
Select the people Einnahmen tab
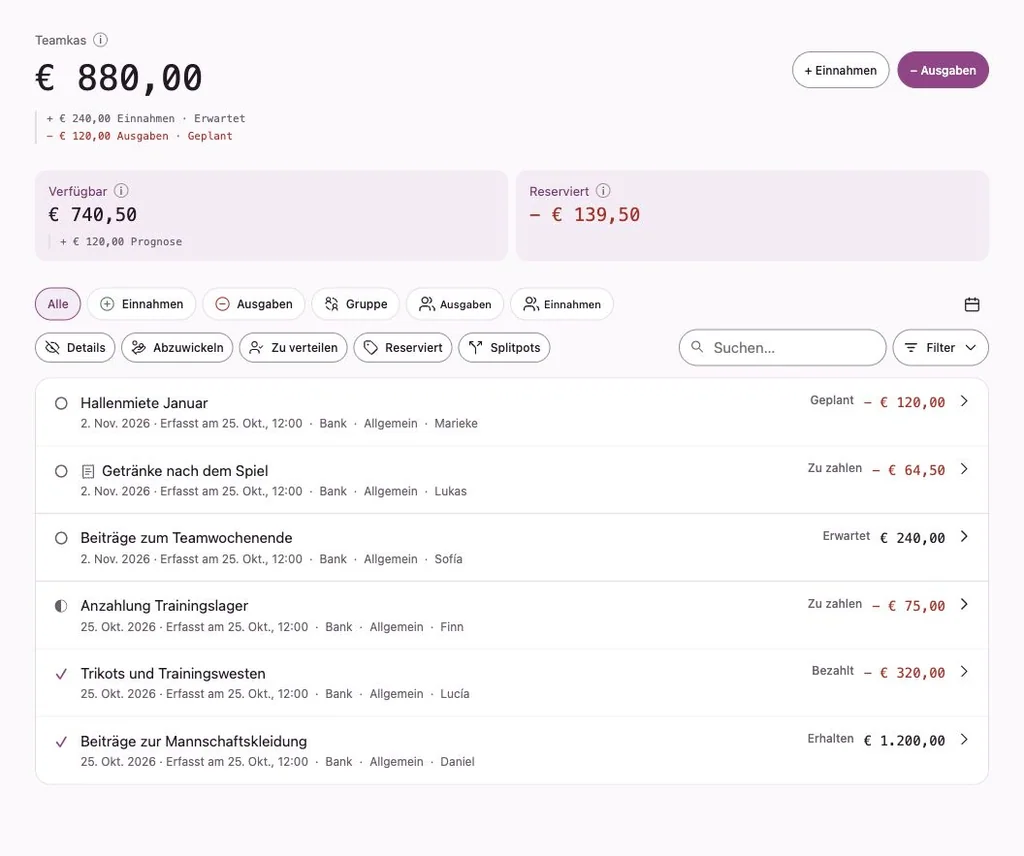click(x=562, y=304)
